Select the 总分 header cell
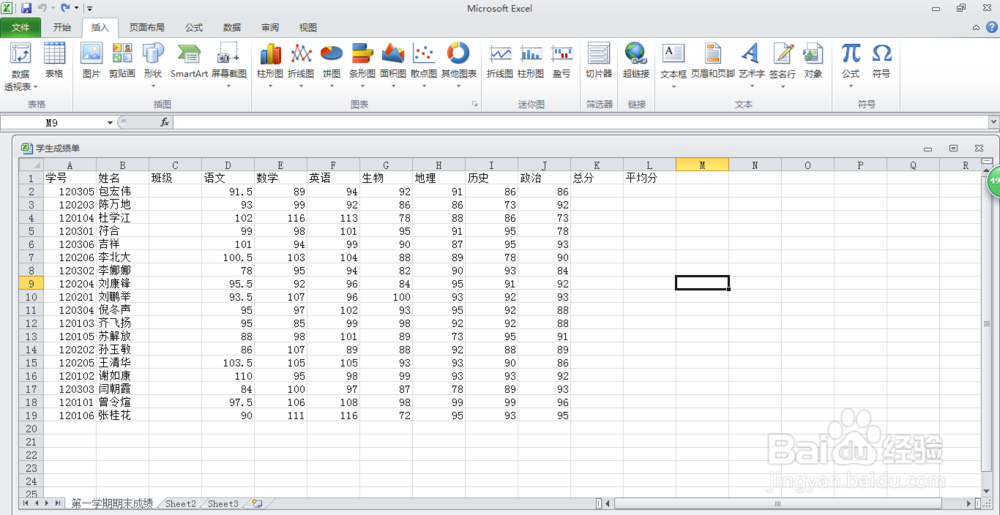The height and width of the screenshot is (515, 1000). 597,178
